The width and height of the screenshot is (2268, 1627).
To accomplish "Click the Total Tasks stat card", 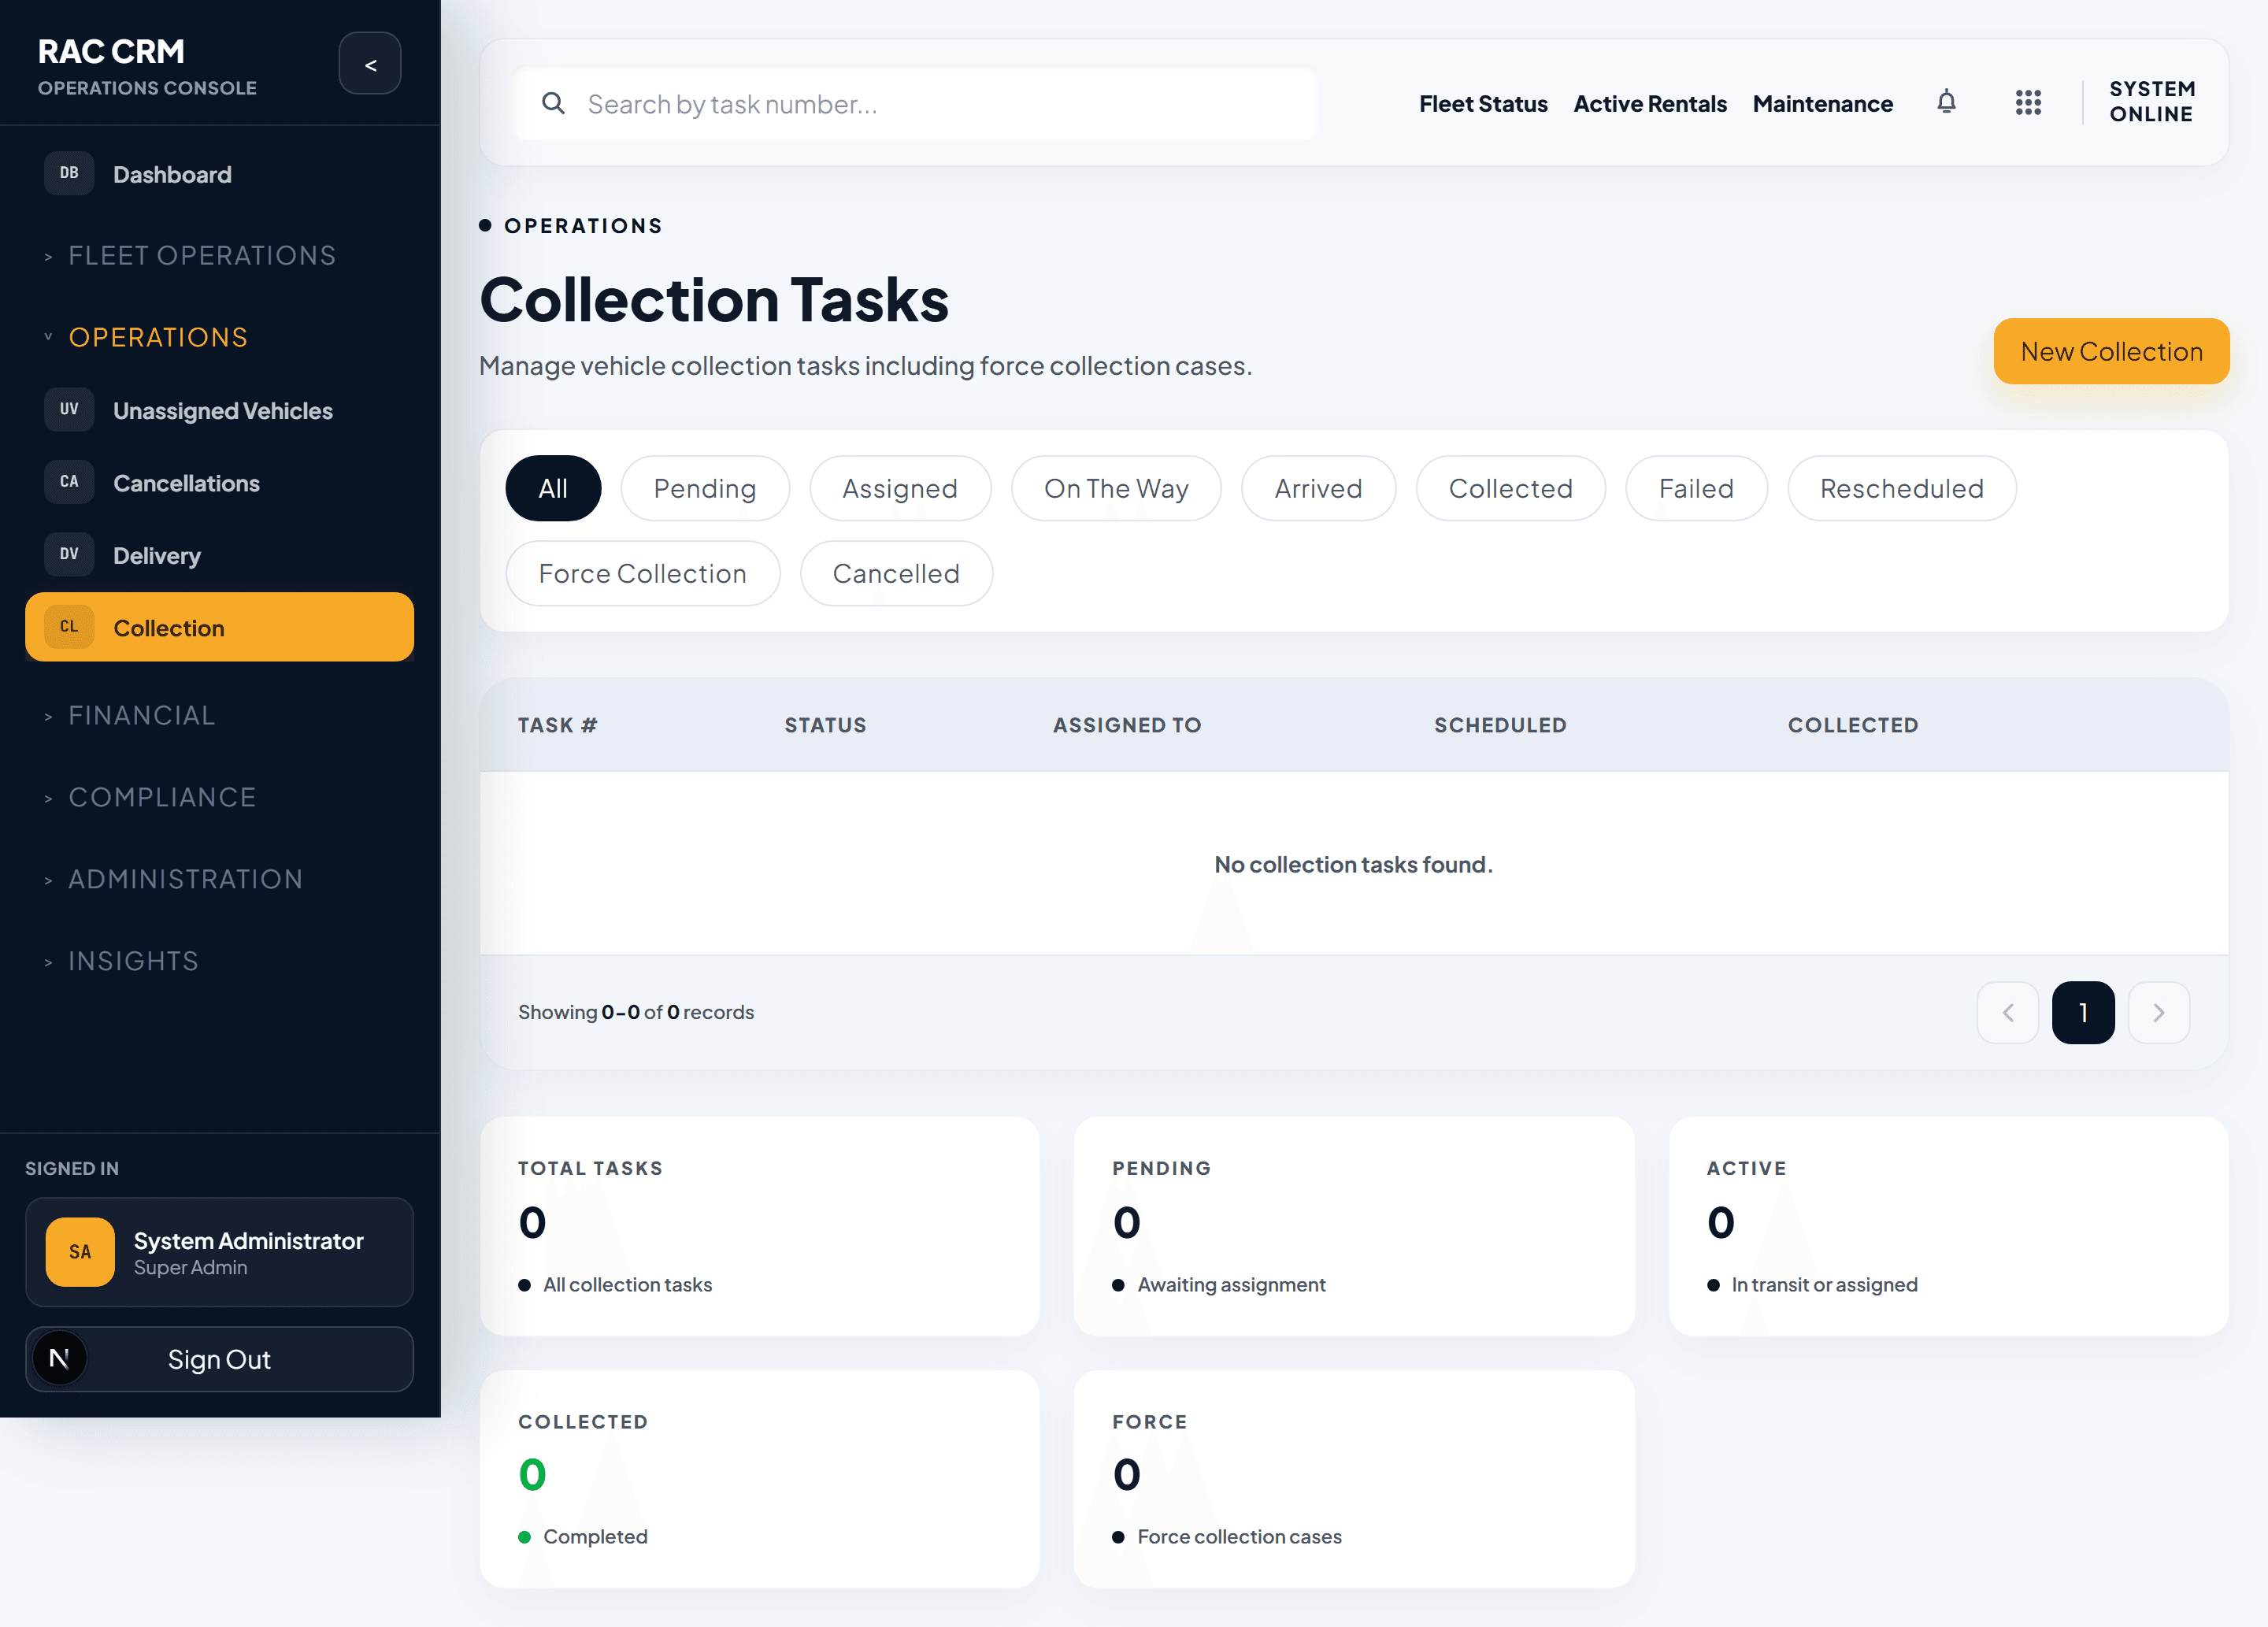I will [759, 1226].
